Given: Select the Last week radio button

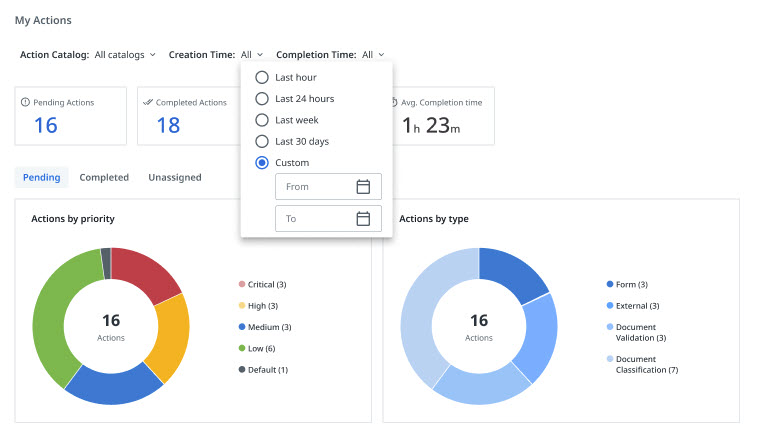Looking at the screenshot, I should (x=262, y=120).
